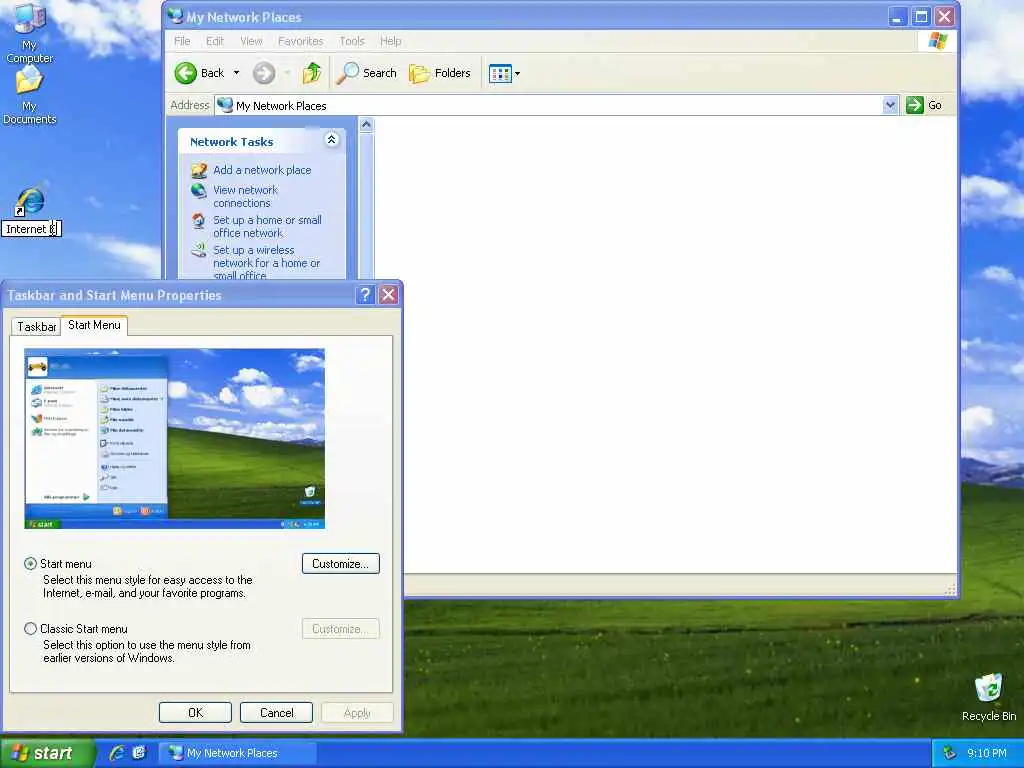Click Add a network place icon

[x=199, y=170]
